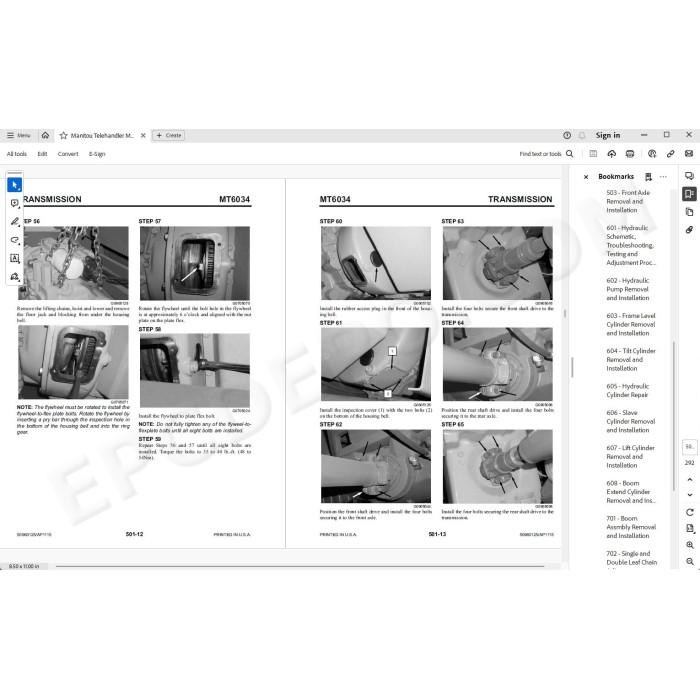The image size is (700, 700).
Task: Click the current page number field
Action: click(x=689, y=447)
